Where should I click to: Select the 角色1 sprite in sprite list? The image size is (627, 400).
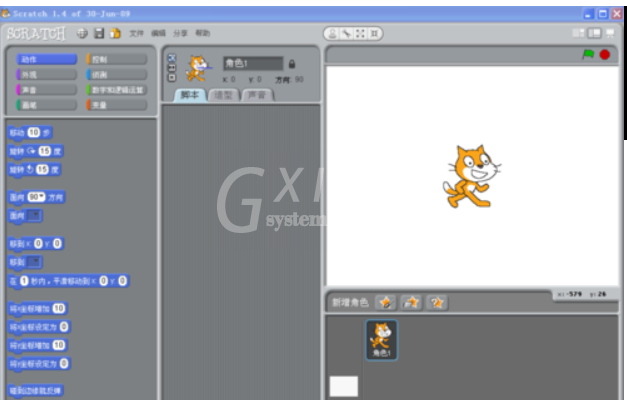pyautogui.click(x=381, y=340)
